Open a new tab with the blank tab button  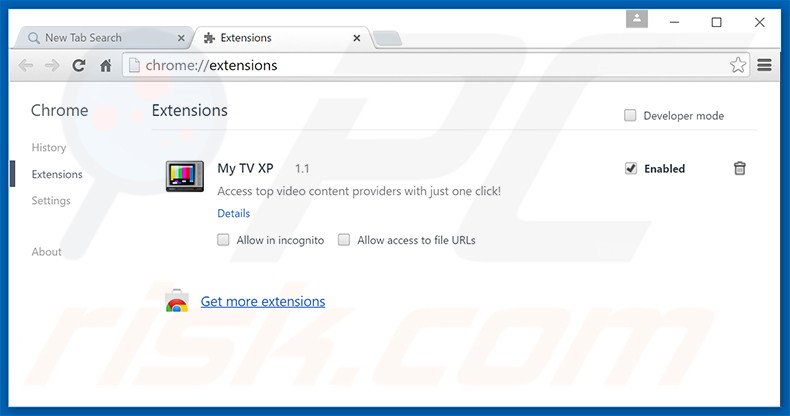pyautogui.click(x=388, y=38)
